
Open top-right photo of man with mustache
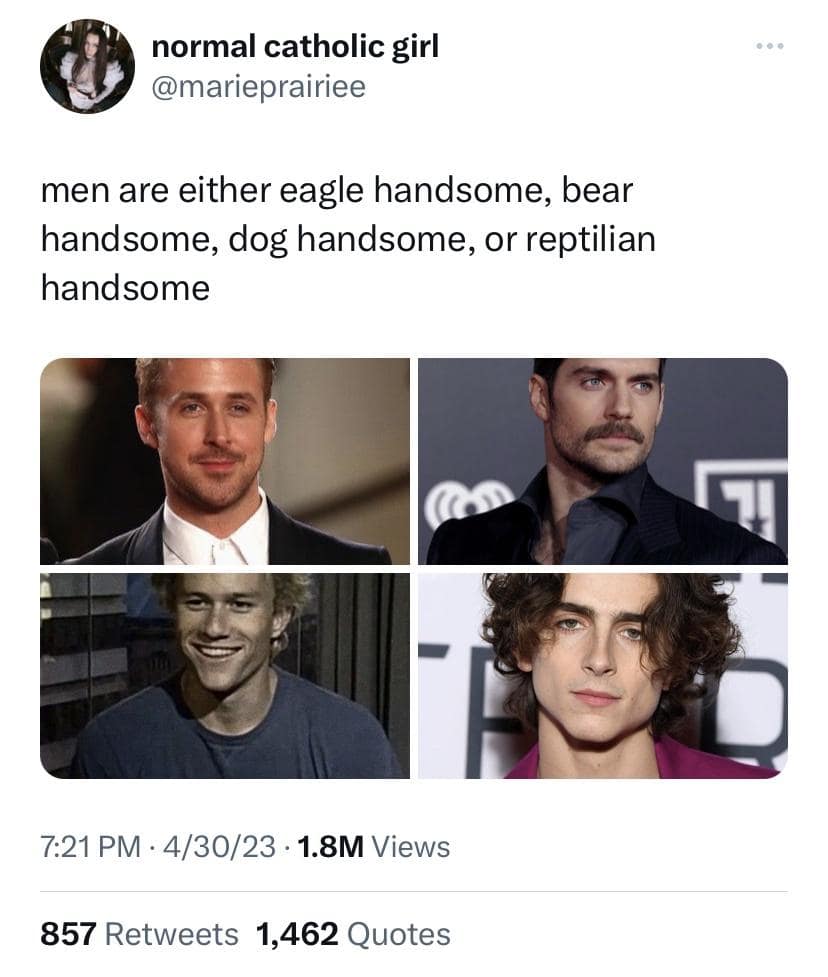point(602,461)
